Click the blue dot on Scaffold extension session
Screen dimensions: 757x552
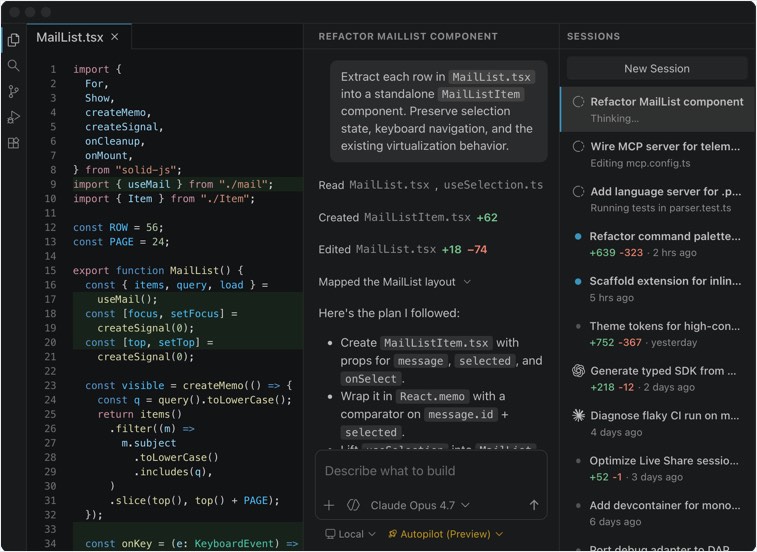click(x=578, y=281)
